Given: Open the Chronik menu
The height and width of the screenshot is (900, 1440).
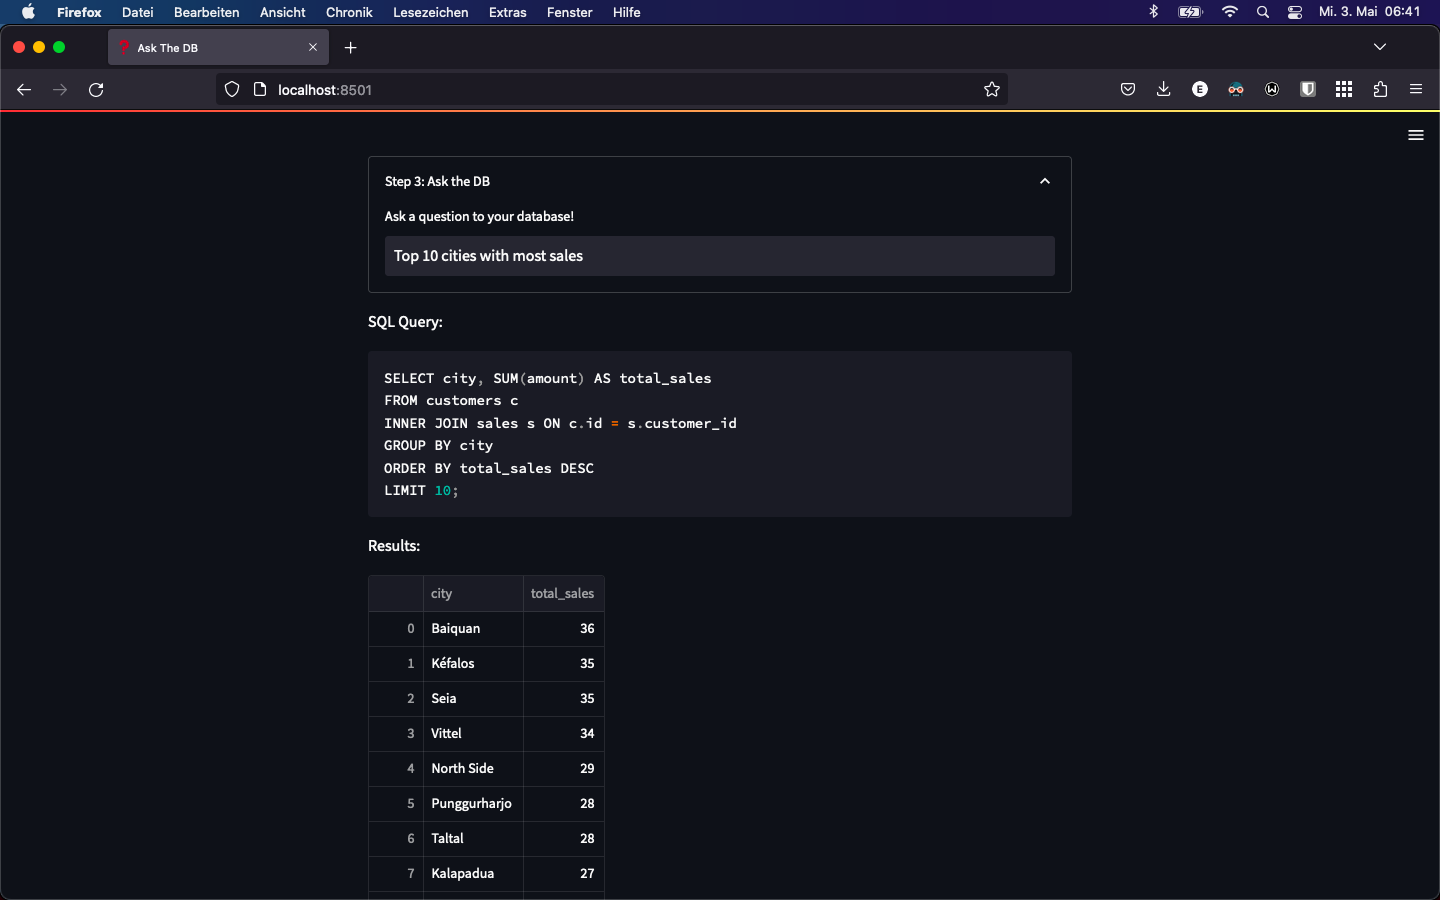Looking at the screenshot, I should pyautogui.click(x=349, y=12).
